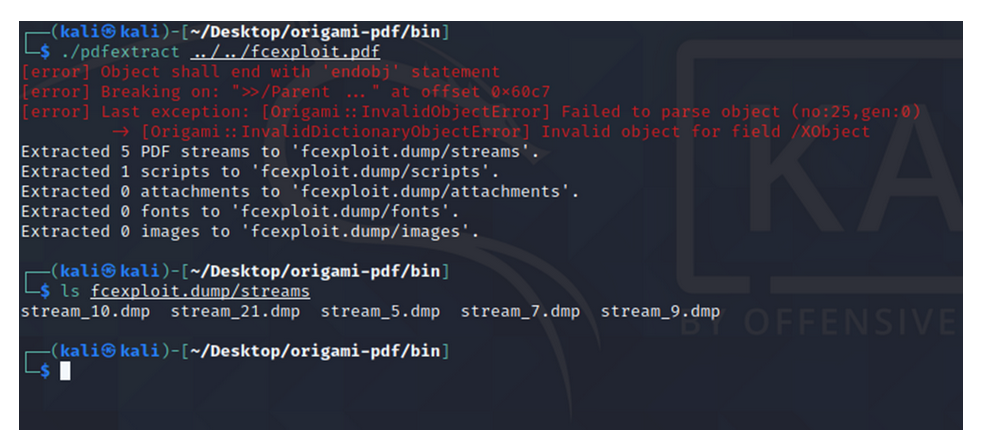Viewport: 983px width, 444px height.
Task: Select stream_5.dmp in the listing
Action: coord(380,311)
